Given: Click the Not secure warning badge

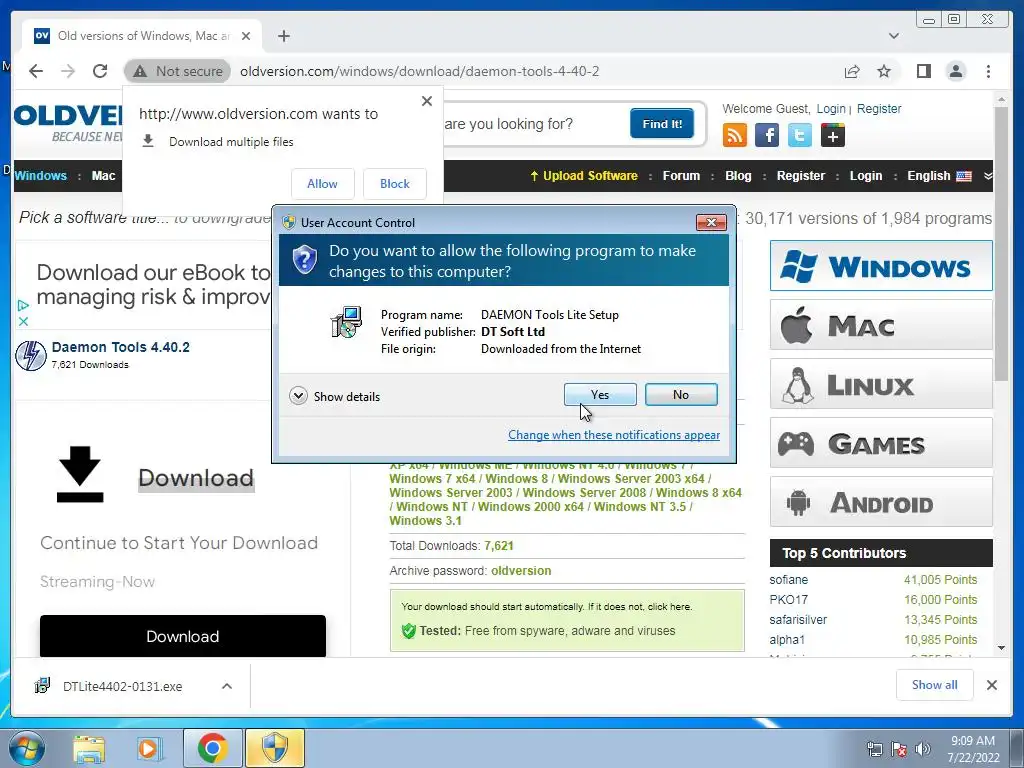Looking at the screenshot, I should coord(178,71).
